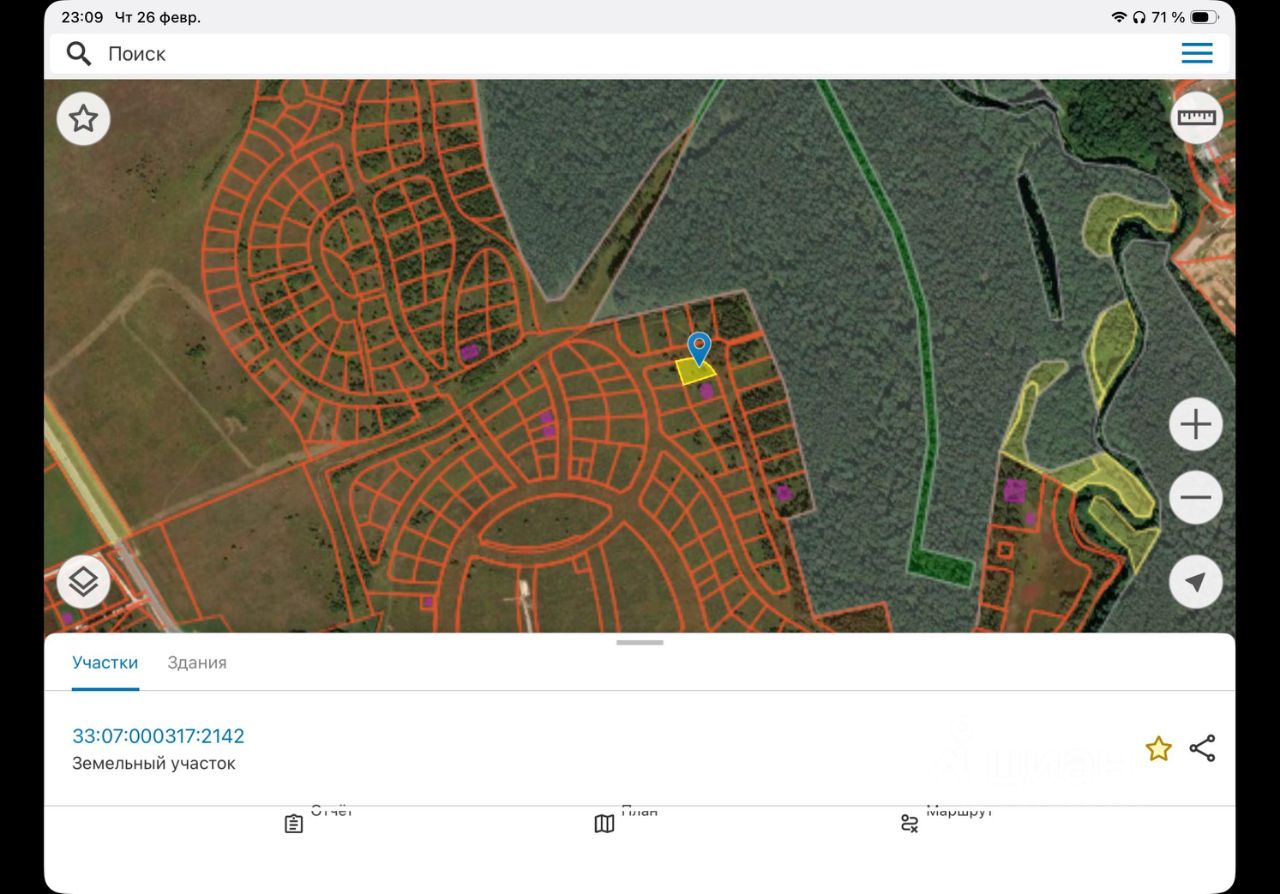Activate the ruler measurement tool
Screen dimensions: 1280x894
[x=1197, y=117]
